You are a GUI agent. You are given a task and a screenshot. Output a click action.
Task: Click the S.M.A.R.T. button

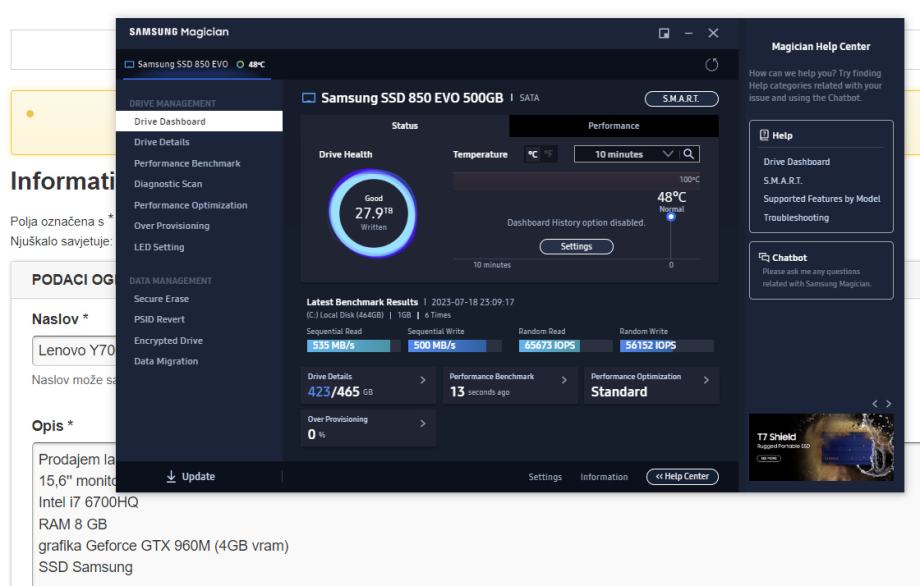click(x=681, y=99)
